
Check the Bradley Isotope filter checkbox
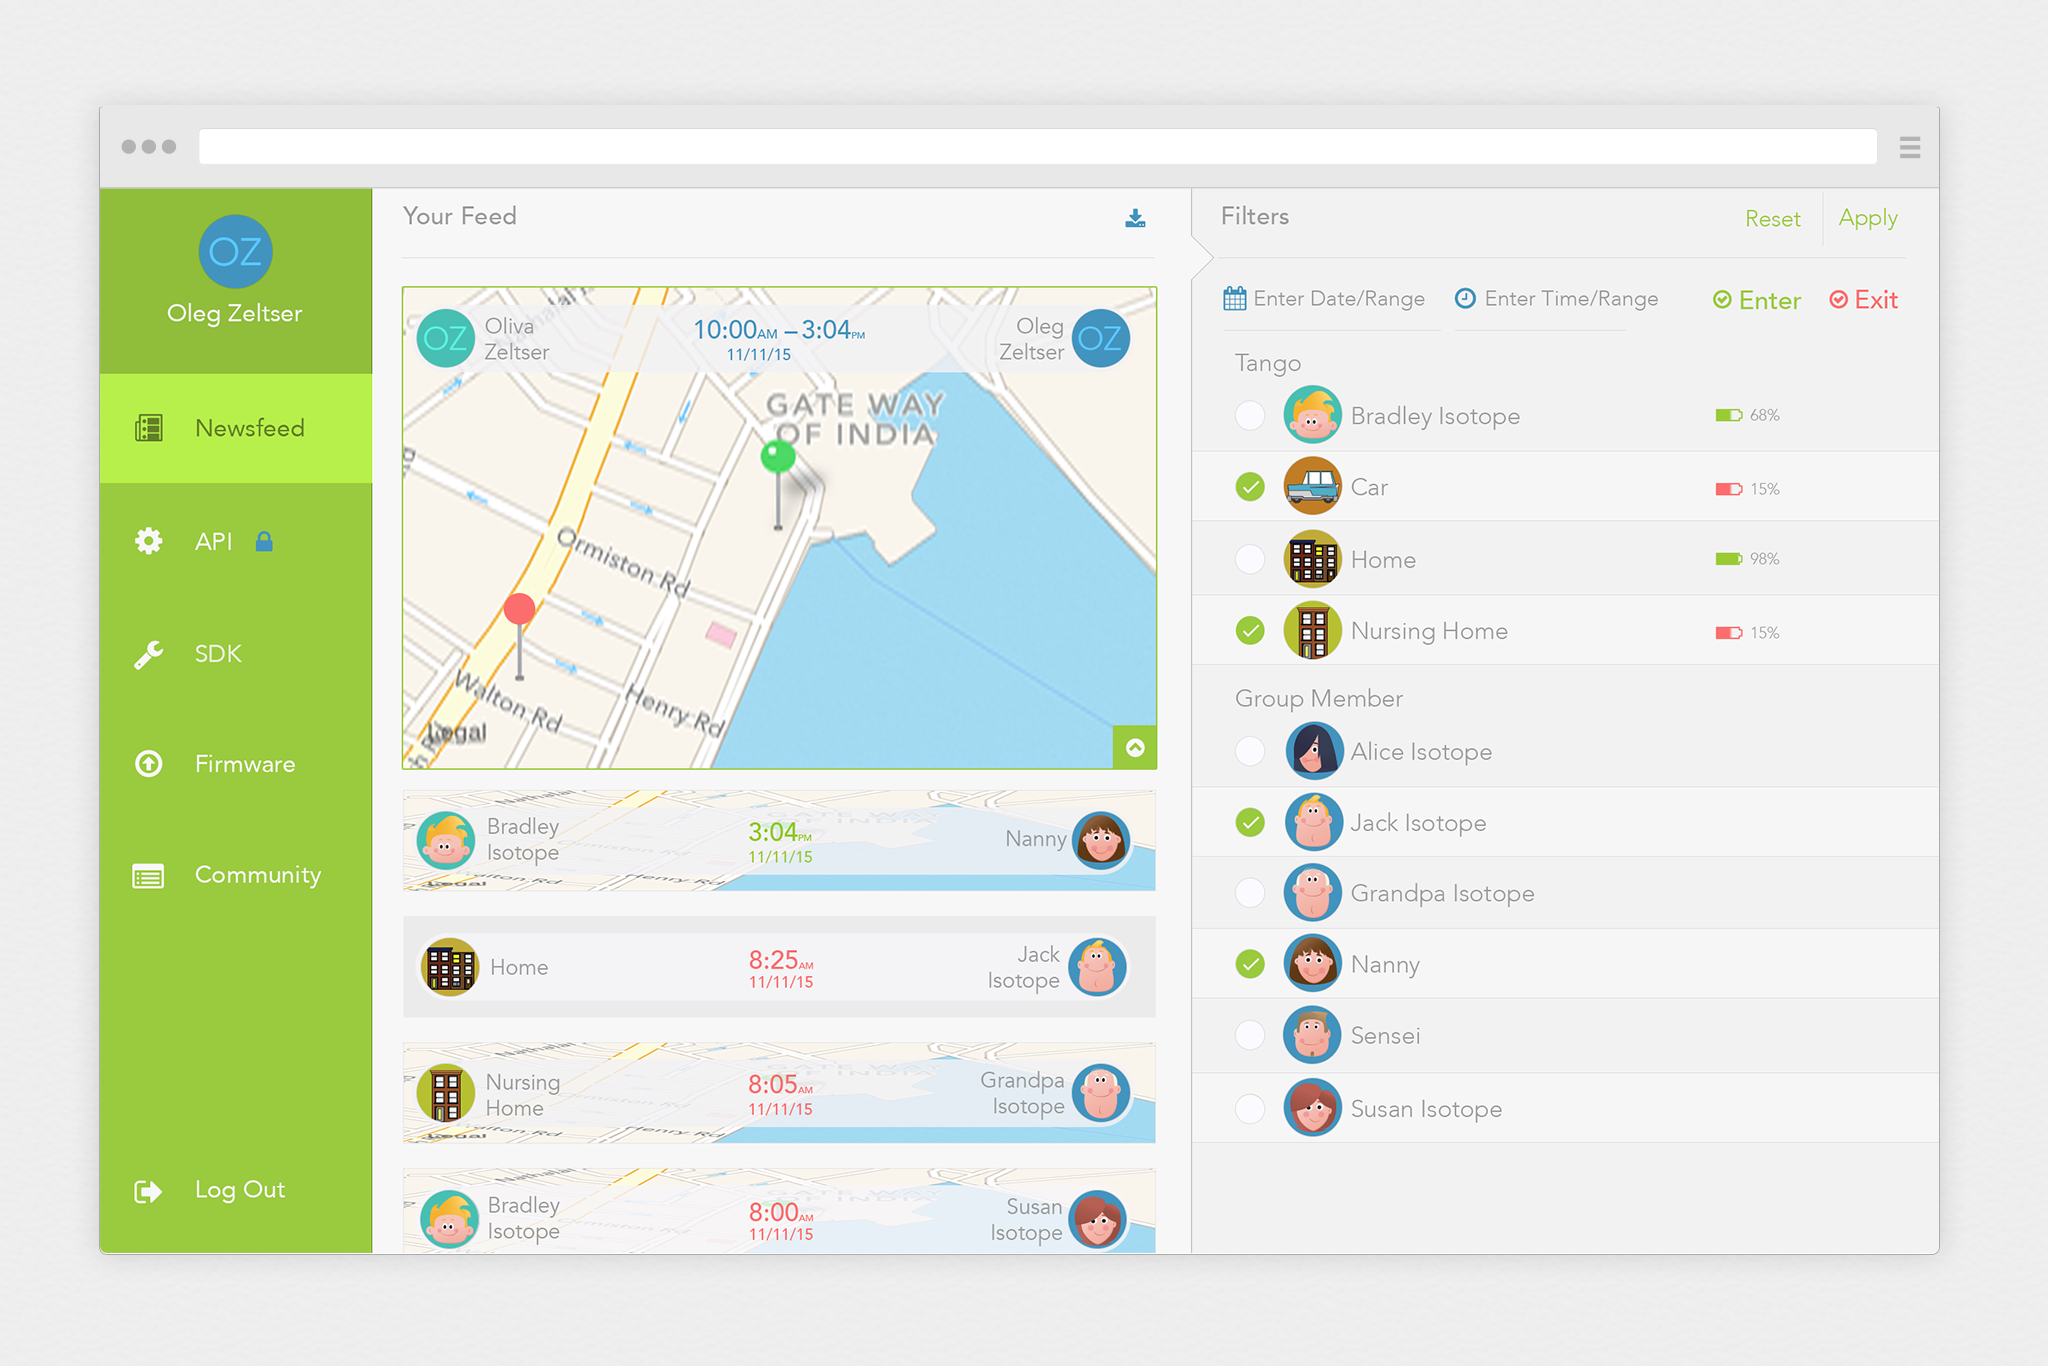pos(1250,415)
